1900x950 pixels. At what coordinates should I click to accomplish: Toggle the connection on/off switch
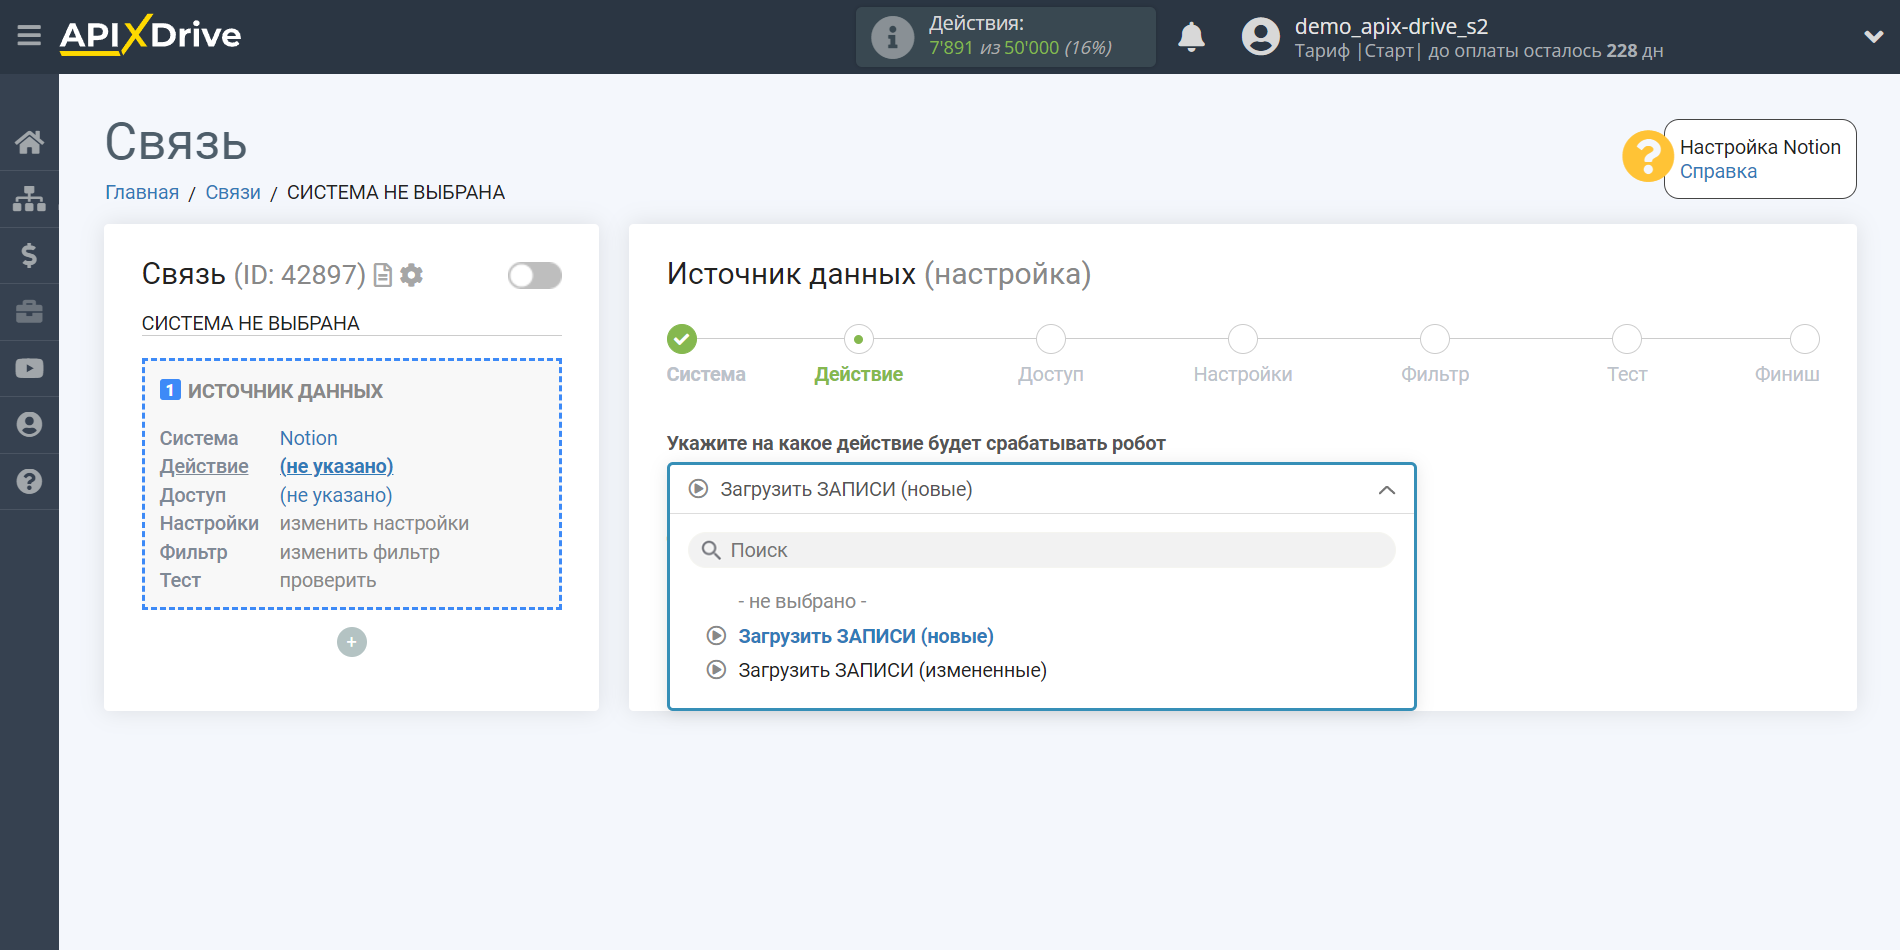tap(534, 275)
